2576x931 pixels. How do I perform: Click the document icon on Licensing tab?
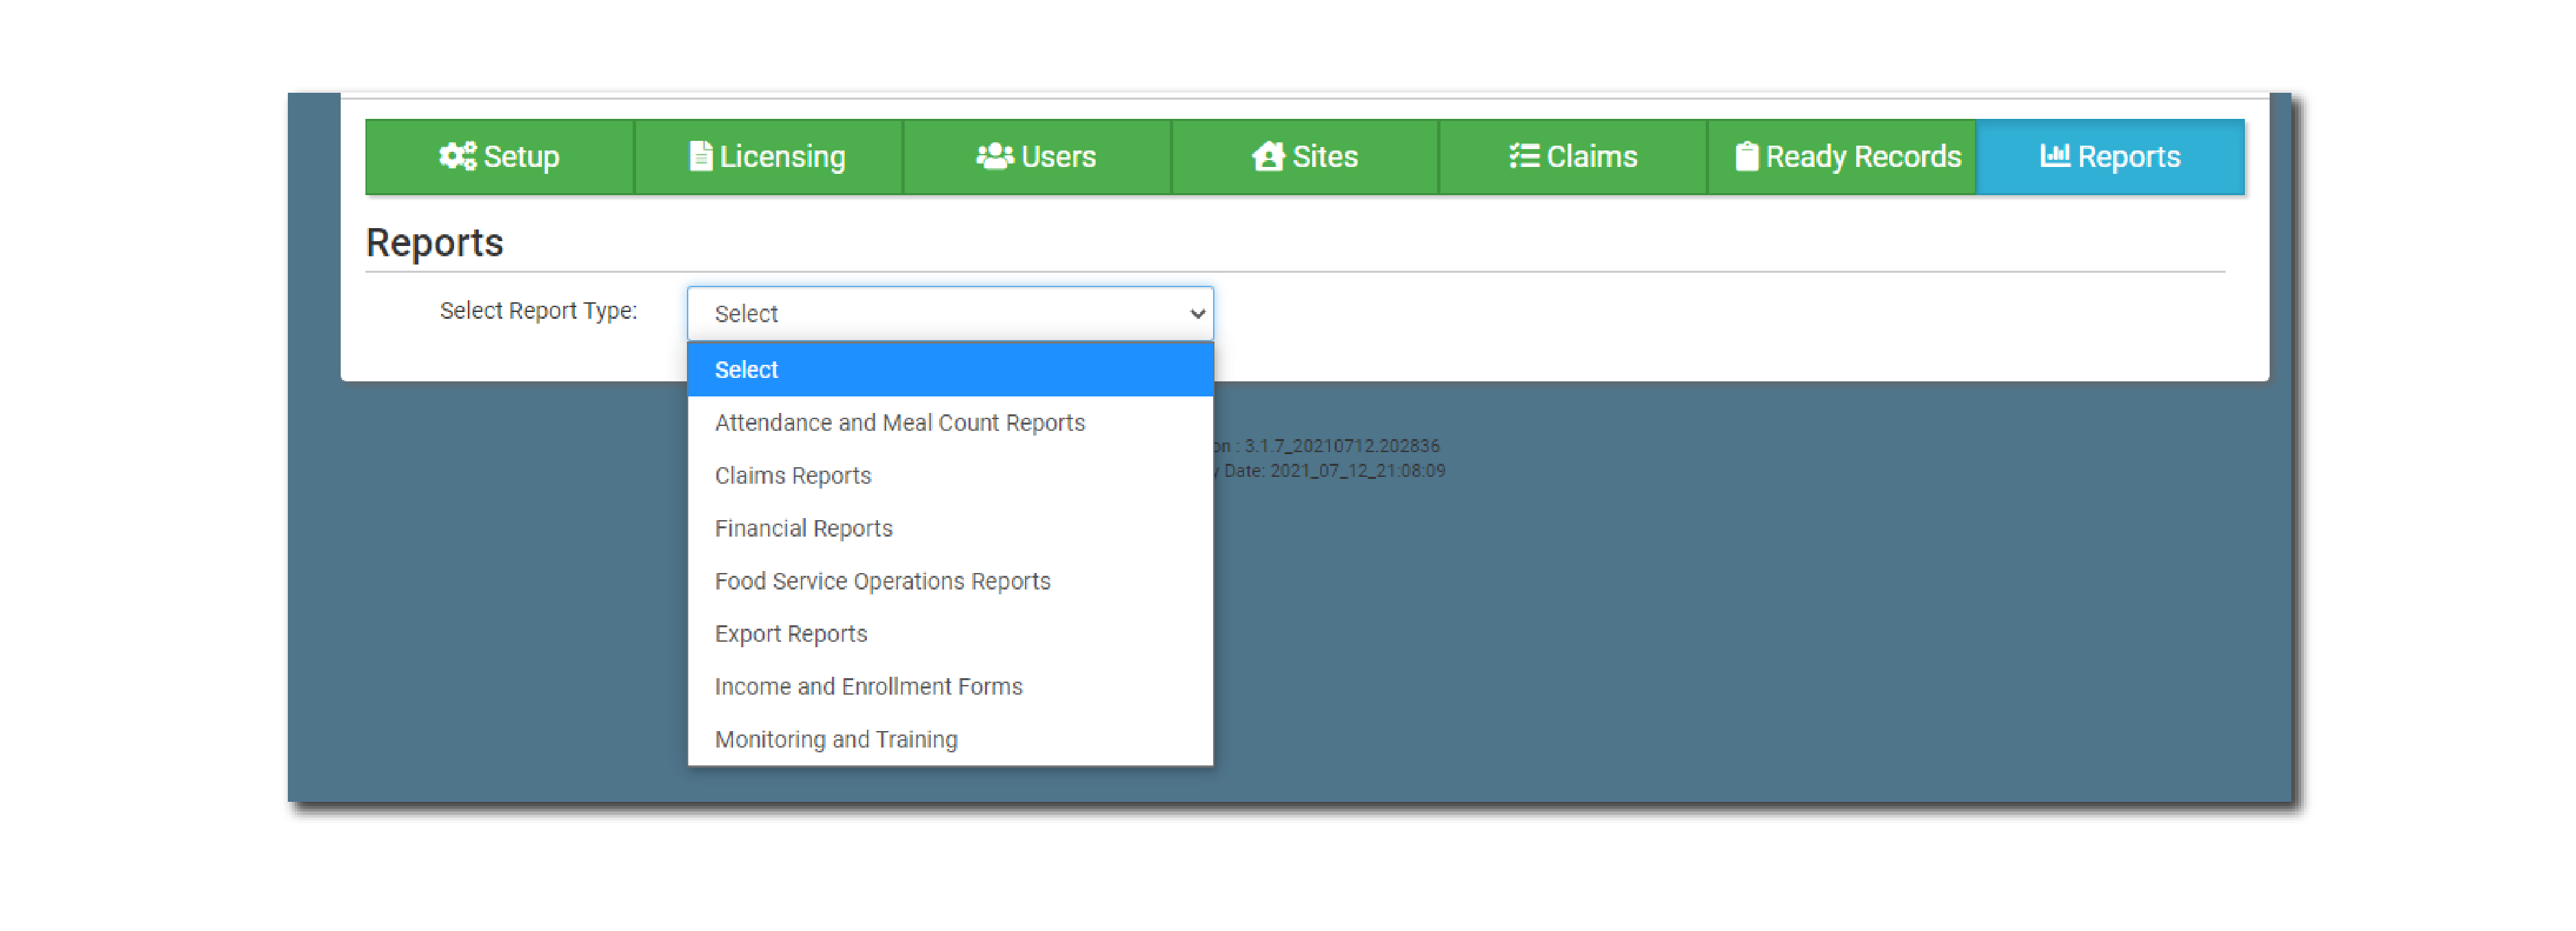700,156
